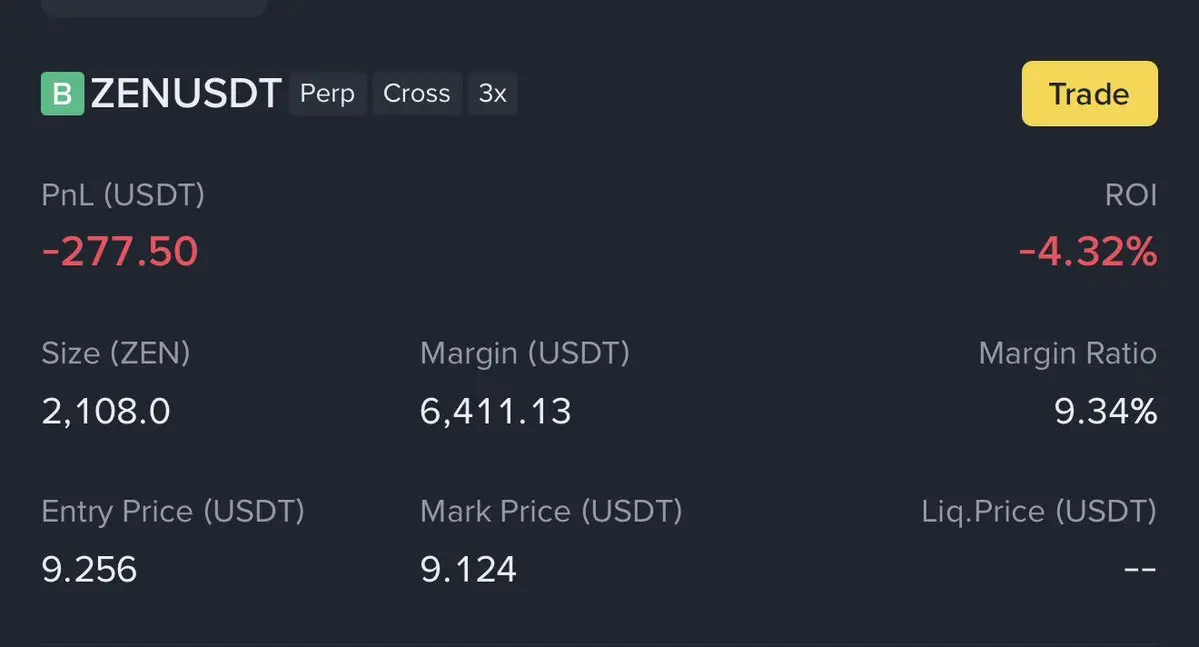
Task: Tap the ROI label
Action: click(1130, 195)
